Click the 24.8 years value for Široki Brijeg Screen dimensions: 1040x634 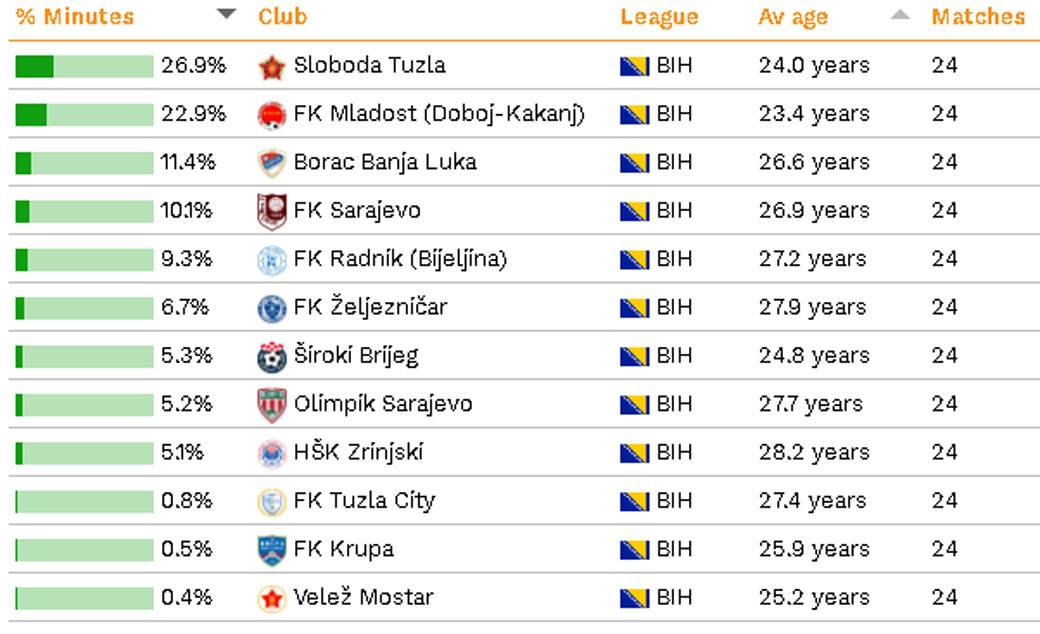(x=814, y=356)
